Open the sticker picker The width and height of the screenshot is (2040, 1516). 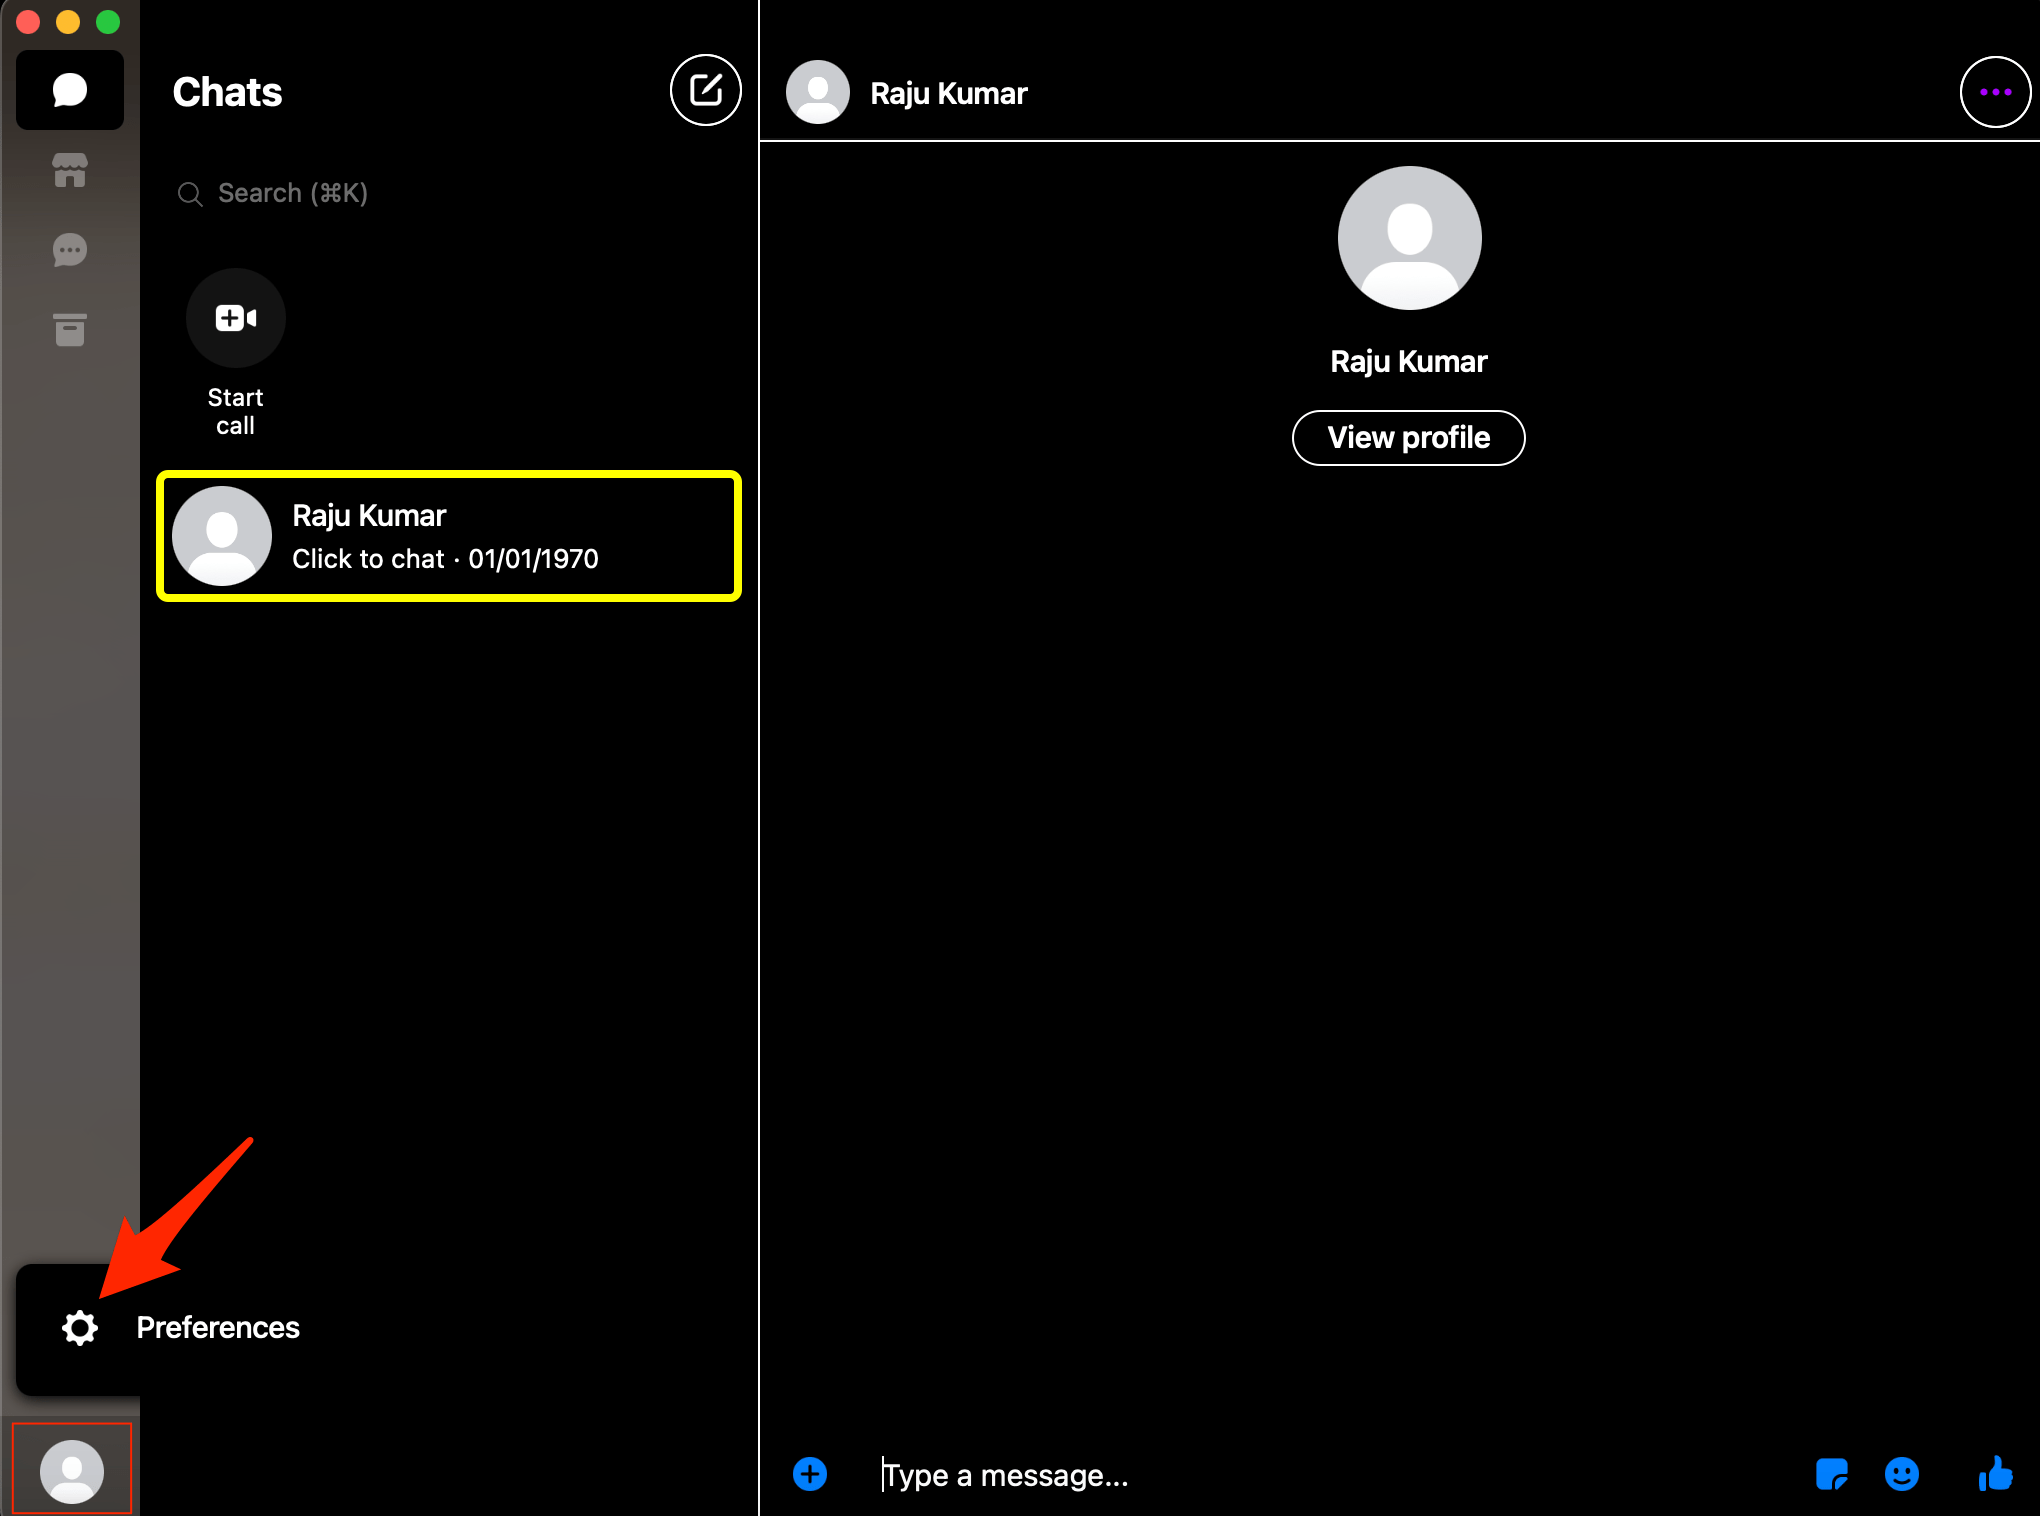click(1833, 1474)
